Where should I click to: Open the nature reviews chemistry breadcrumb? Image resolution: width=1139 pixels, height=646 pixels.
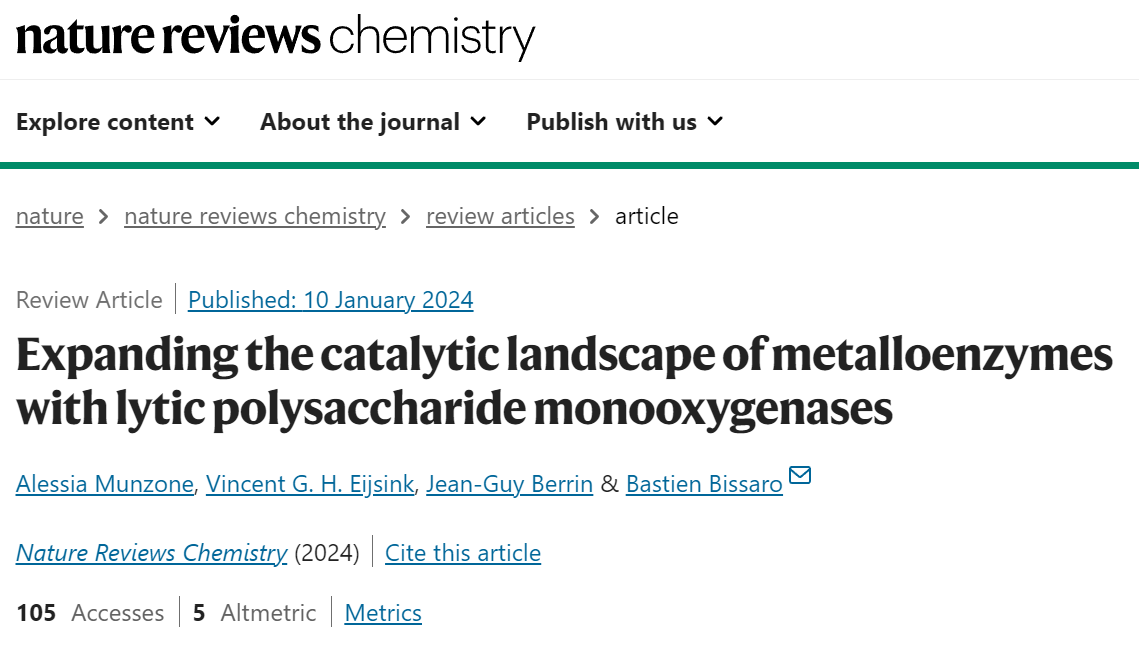pos(255,217)
